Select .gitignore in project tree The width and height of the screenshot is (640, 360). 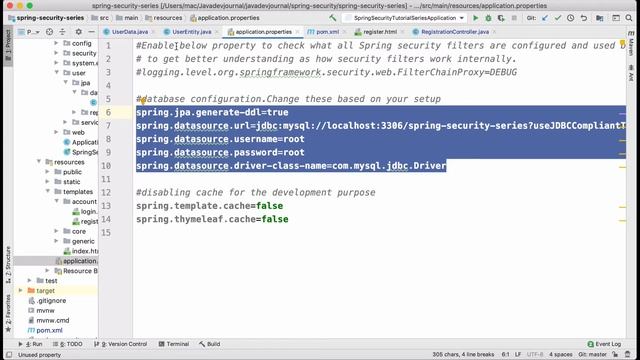click(x=51, y=300)
